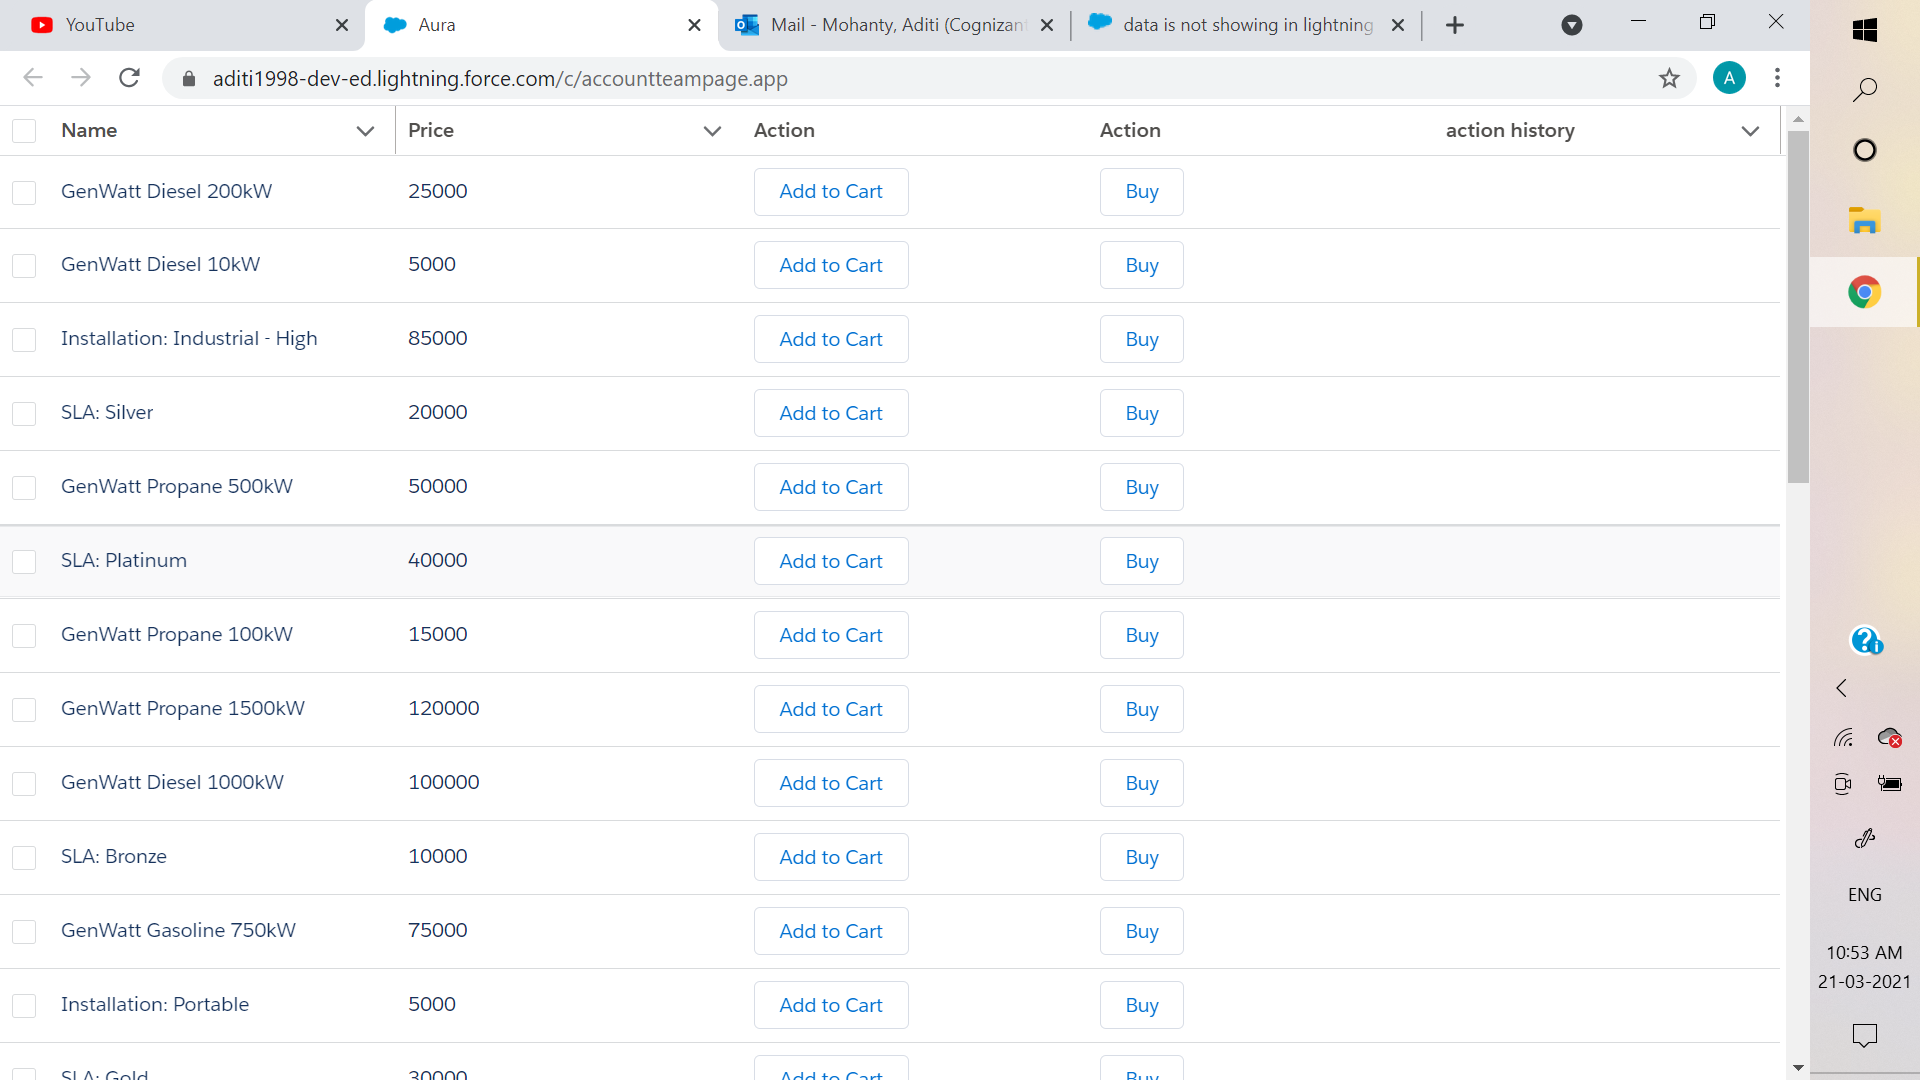Image resolution: width=1920 pixels, height=1080 pixels.
Task: Check the select-all header checkbox
Action: tap(24, 131)
